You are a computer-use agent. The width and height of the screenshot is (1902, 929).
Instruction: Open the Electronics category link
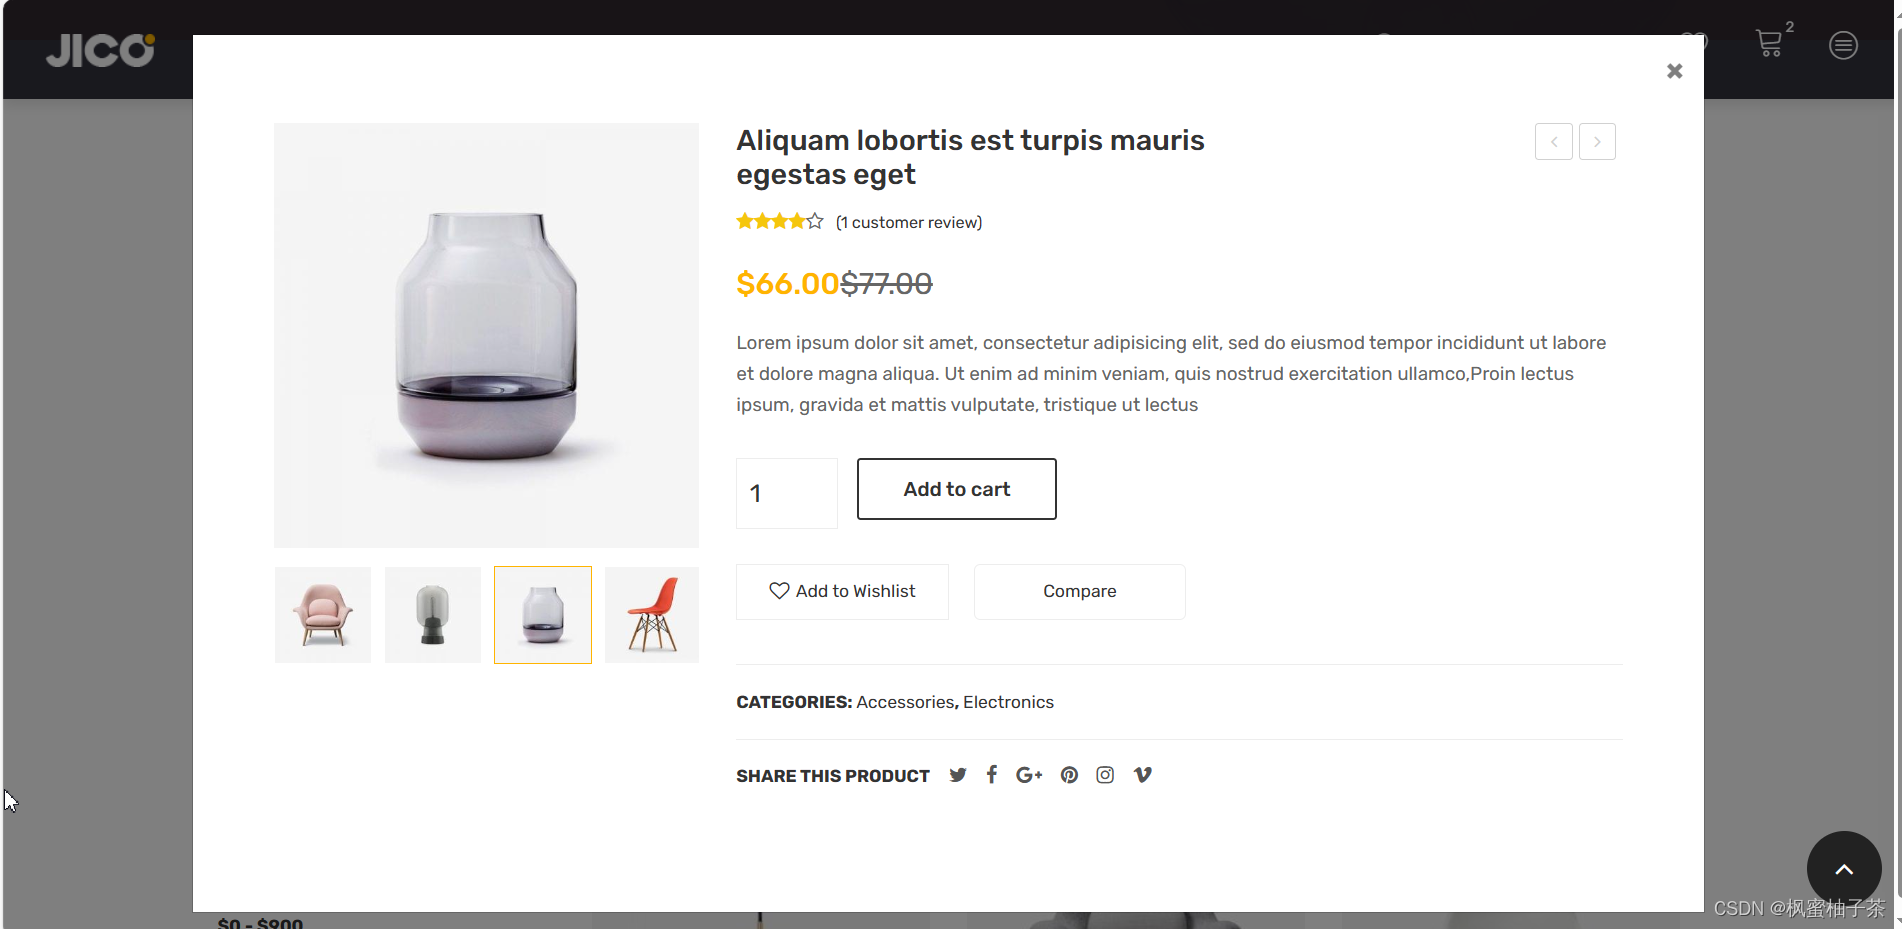point(1008,702)
